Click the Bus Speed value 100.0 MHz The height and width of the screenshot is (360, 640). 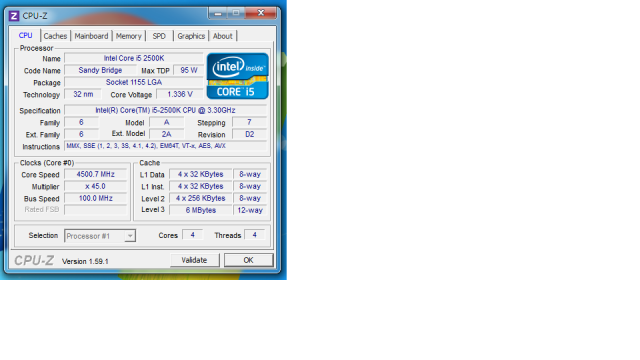tap(96, 198)
